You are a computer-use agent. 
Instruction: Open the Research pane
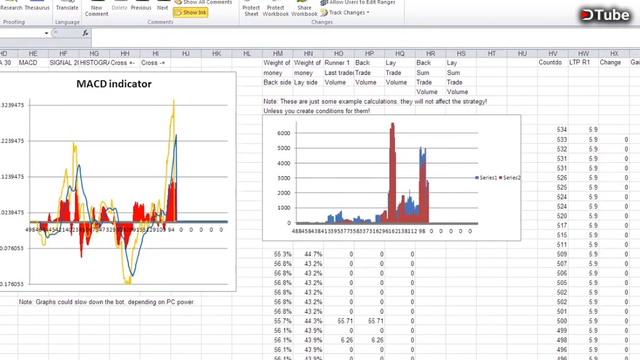[11, 6]
